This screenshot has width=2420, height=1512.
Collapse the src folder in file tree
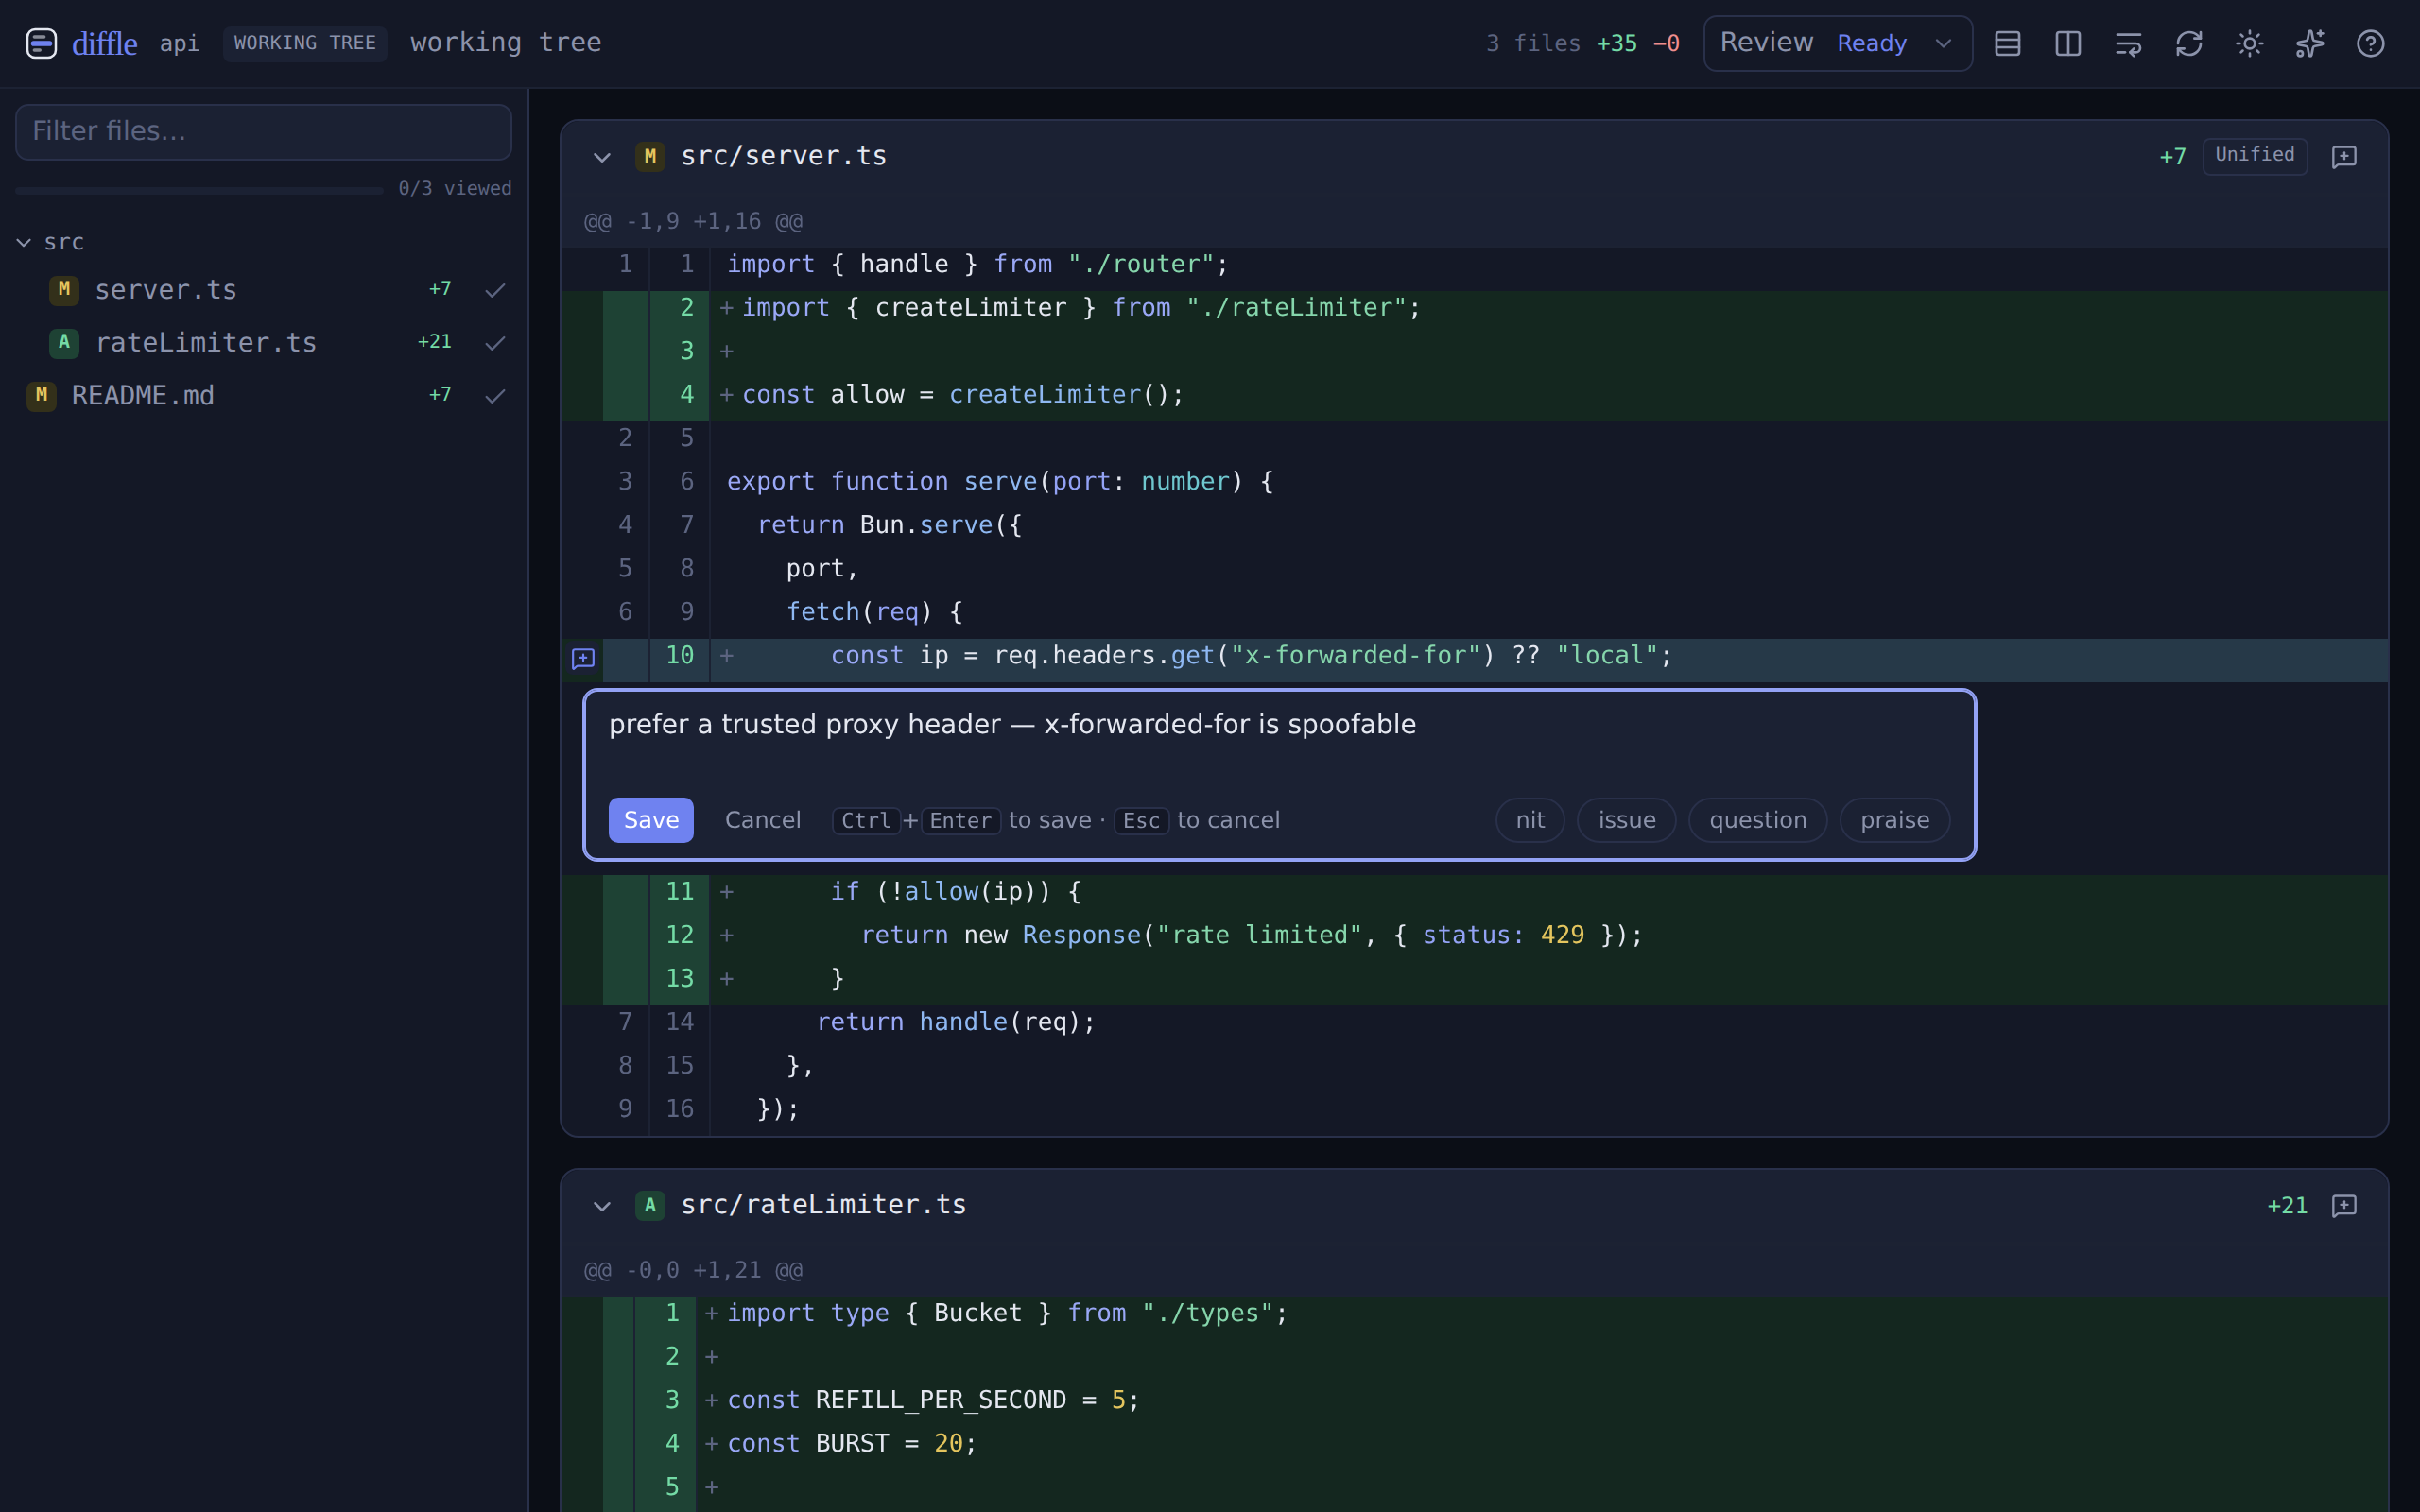tap(24, 242)
